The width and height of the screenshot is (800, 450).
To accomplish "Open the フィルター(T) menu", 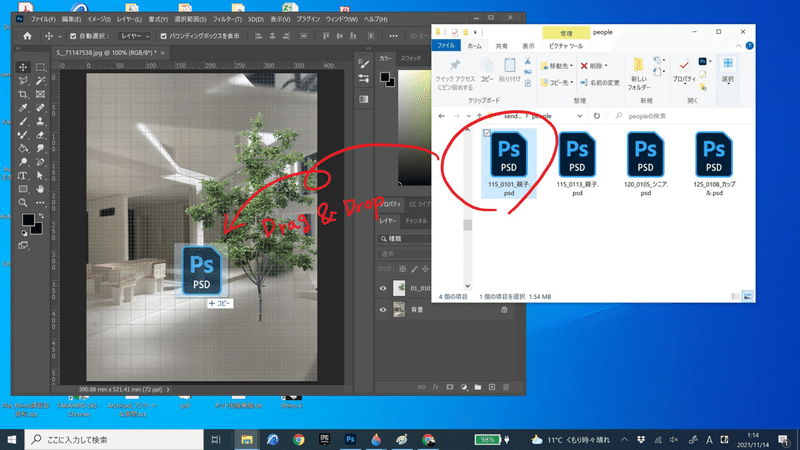I will 227,19.
